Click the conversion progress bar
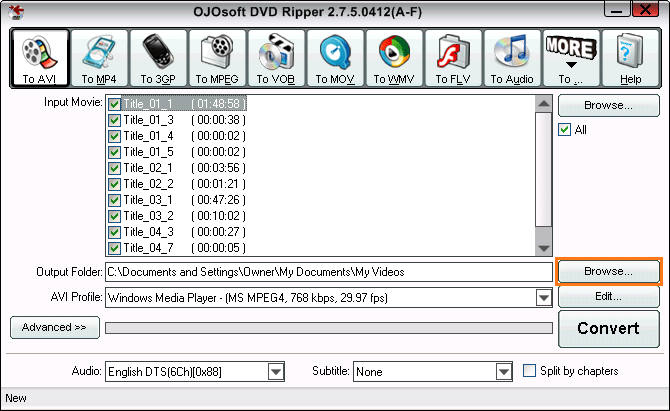This screenshot has width=670, height=411. coord(329,328)
